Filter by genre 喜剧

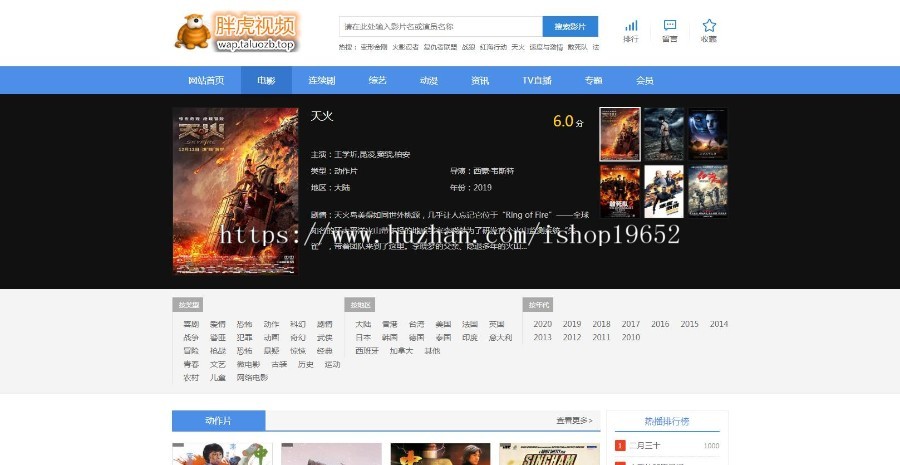(191, 324)
